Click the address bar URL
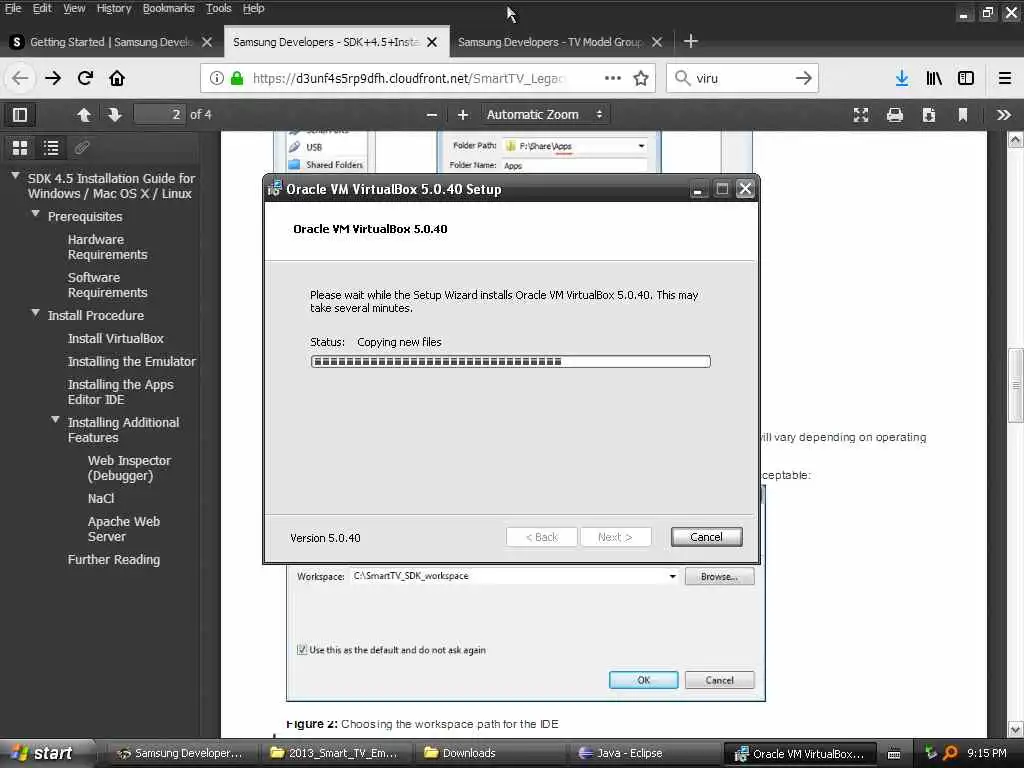The height and width of the screenshot is (768, 1024). click(x=407, y=78)
